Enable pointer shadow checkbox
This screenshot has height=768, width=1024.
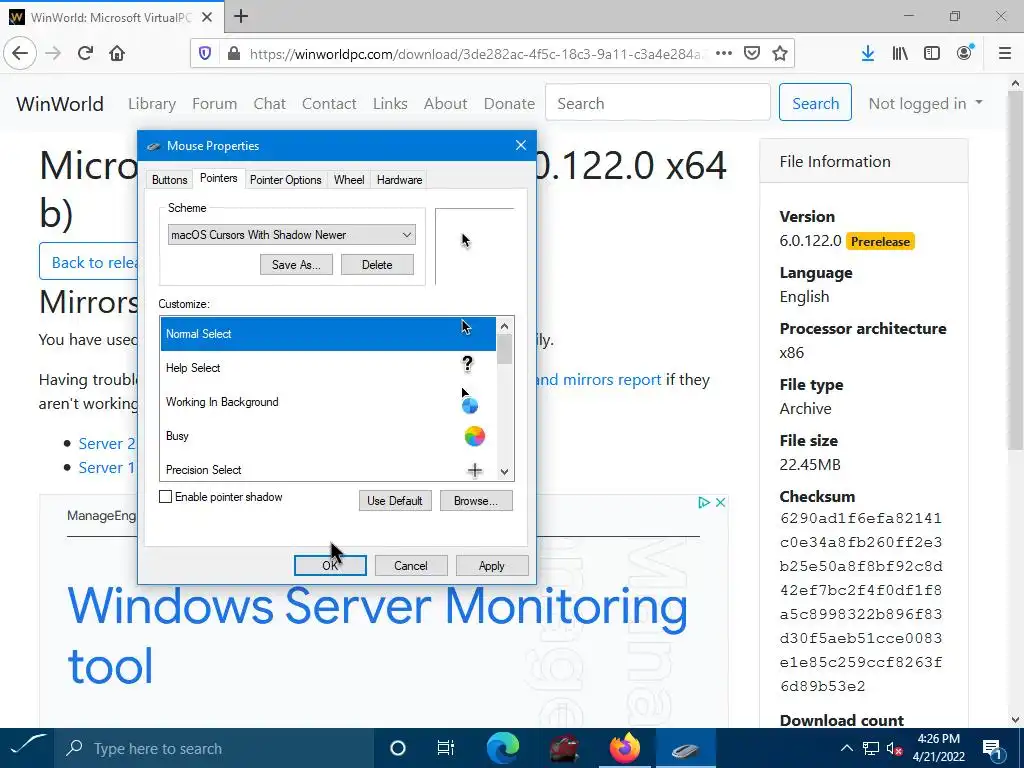pyautogui.click(x=166, y=497)
